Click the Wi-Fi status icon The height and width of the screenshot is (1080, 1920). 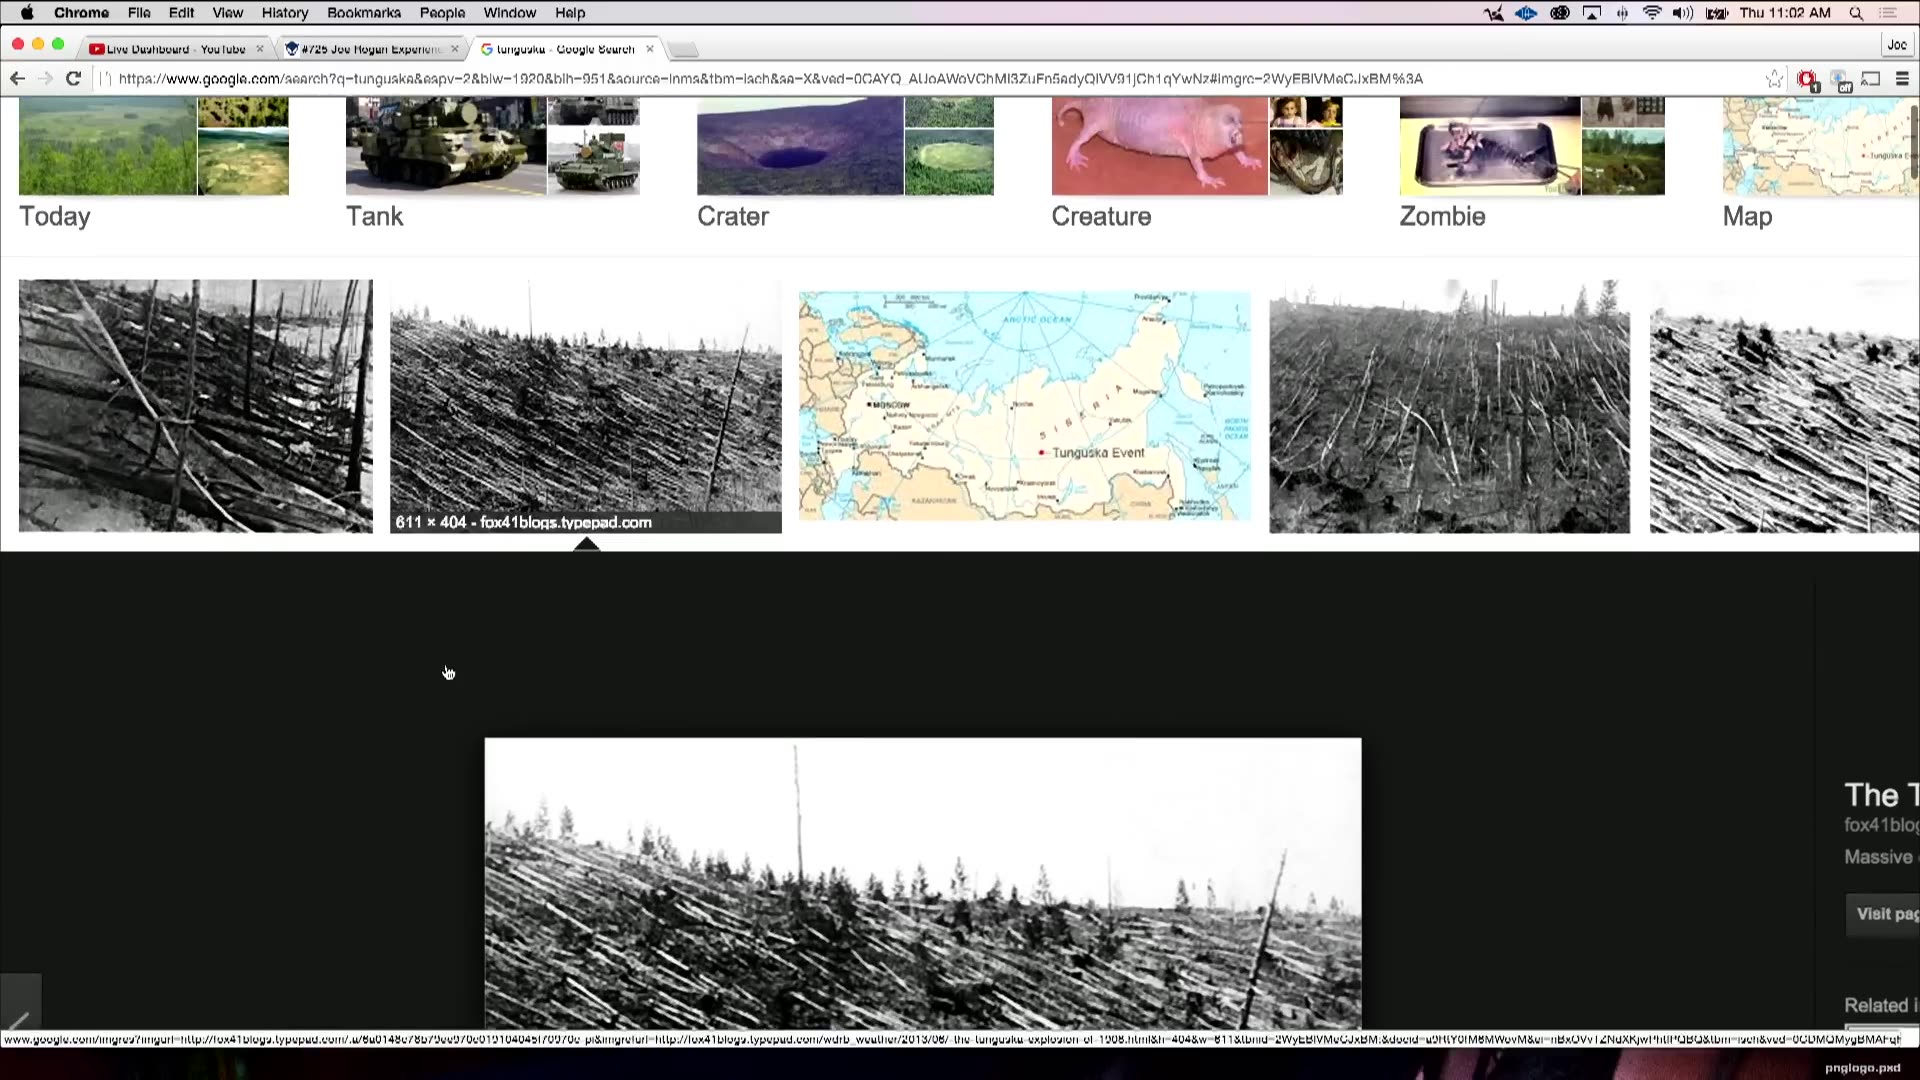point(1652,13)
